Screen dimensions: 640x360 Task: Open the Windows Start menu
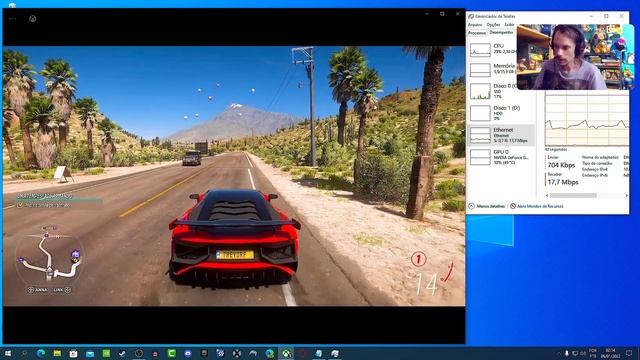7,353
